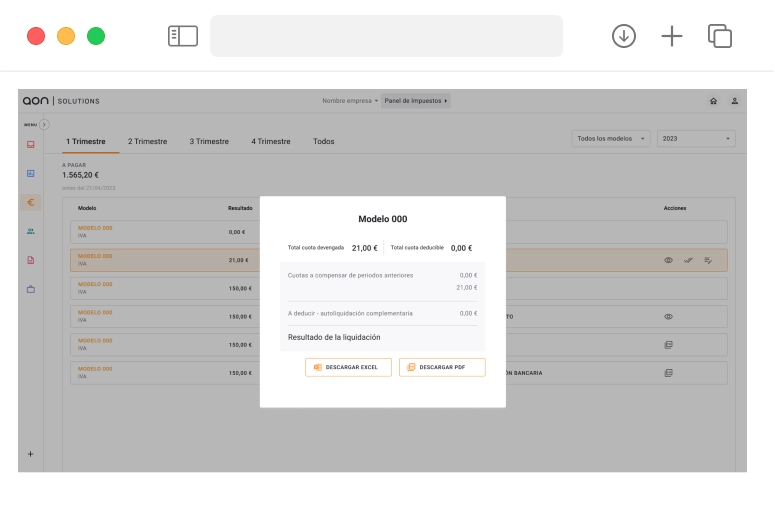The height and width of the screenshot is (528, 775).
Task: Open the user profile icon
Action: 734,101
